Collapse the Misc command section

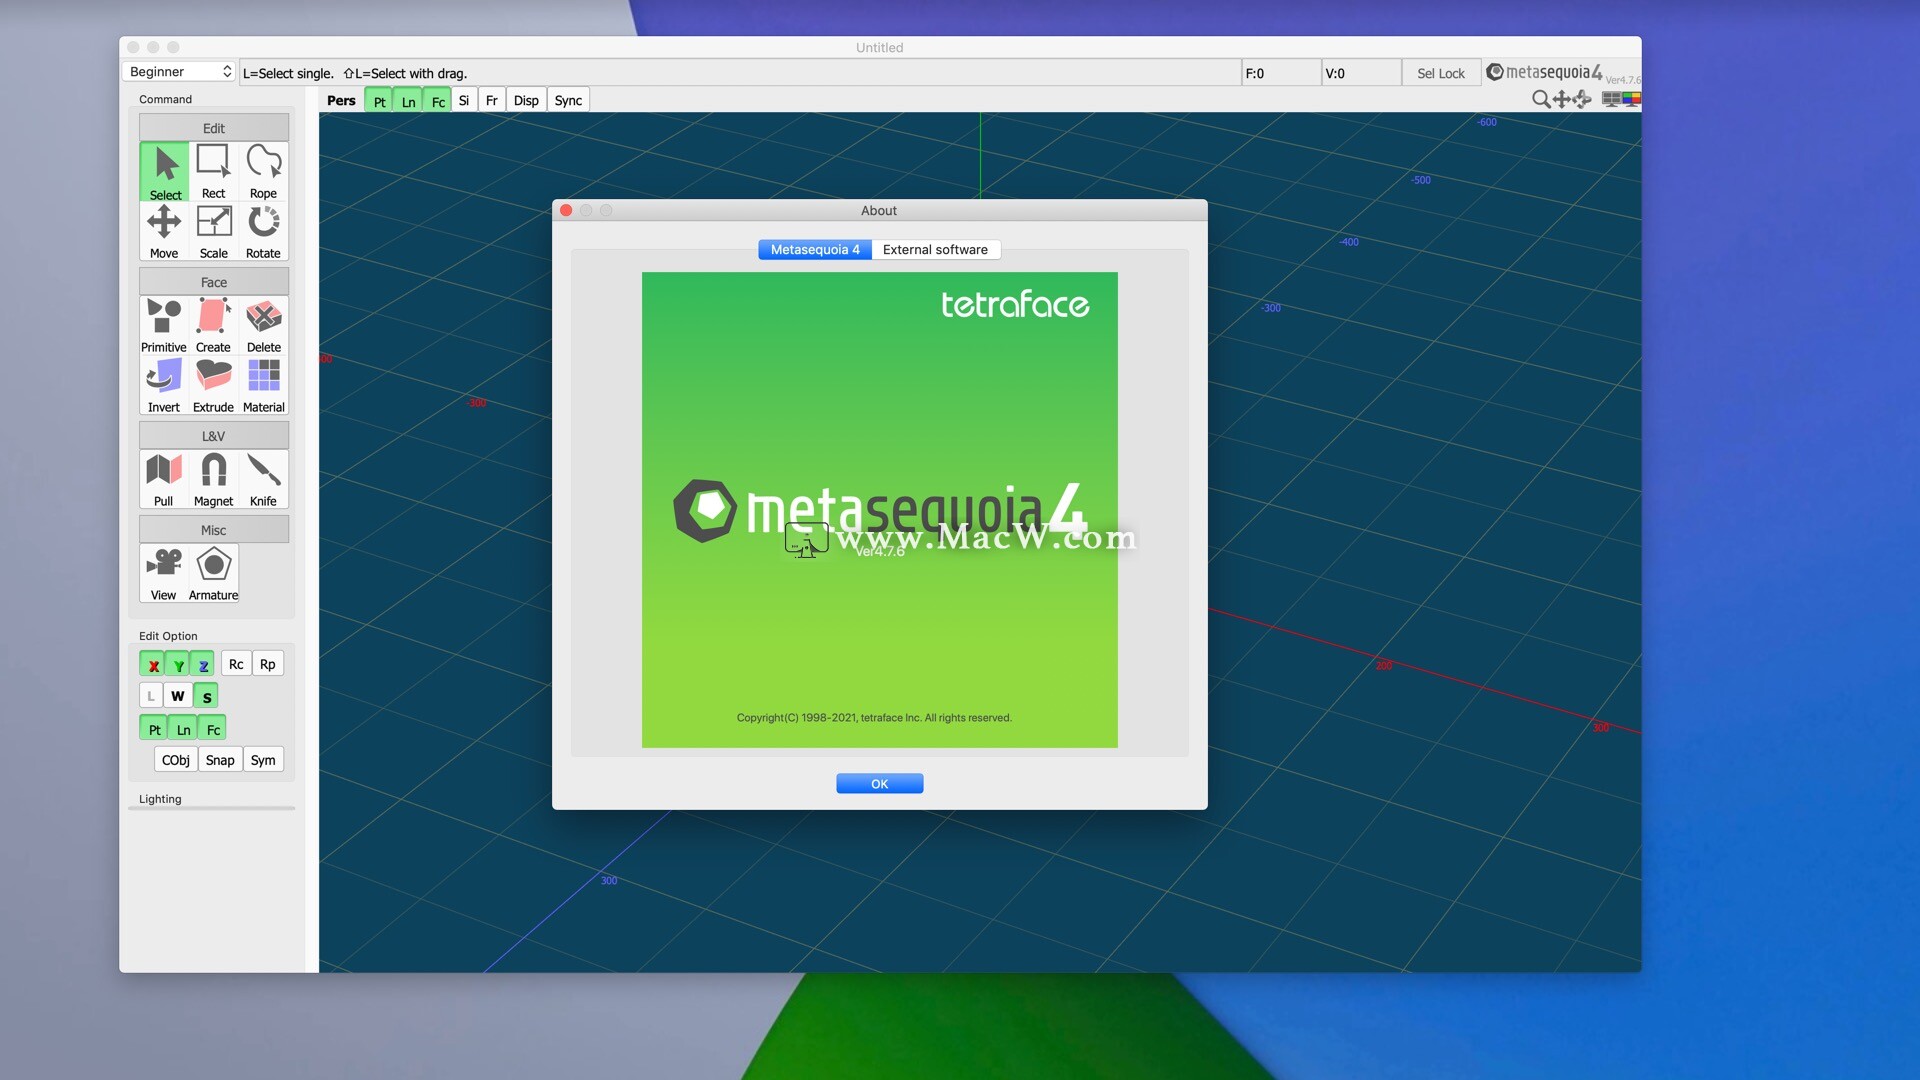point(214,530)
